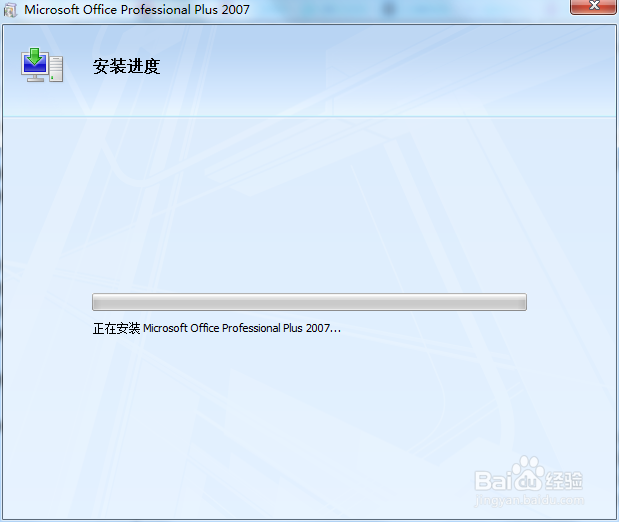Click the Microsoft Office Professional Plus 2007 window title
This screenshot has width=619, height=522.
137,10
